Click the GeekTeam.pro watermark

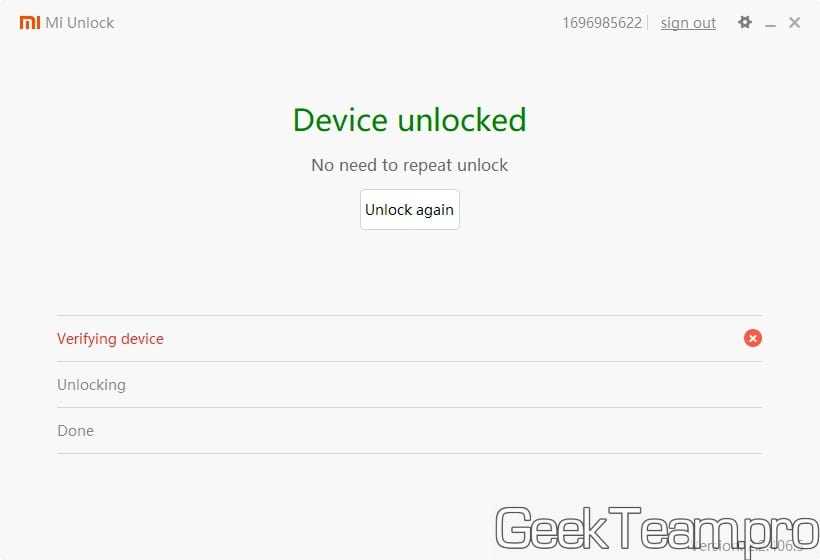click(656, 529)
